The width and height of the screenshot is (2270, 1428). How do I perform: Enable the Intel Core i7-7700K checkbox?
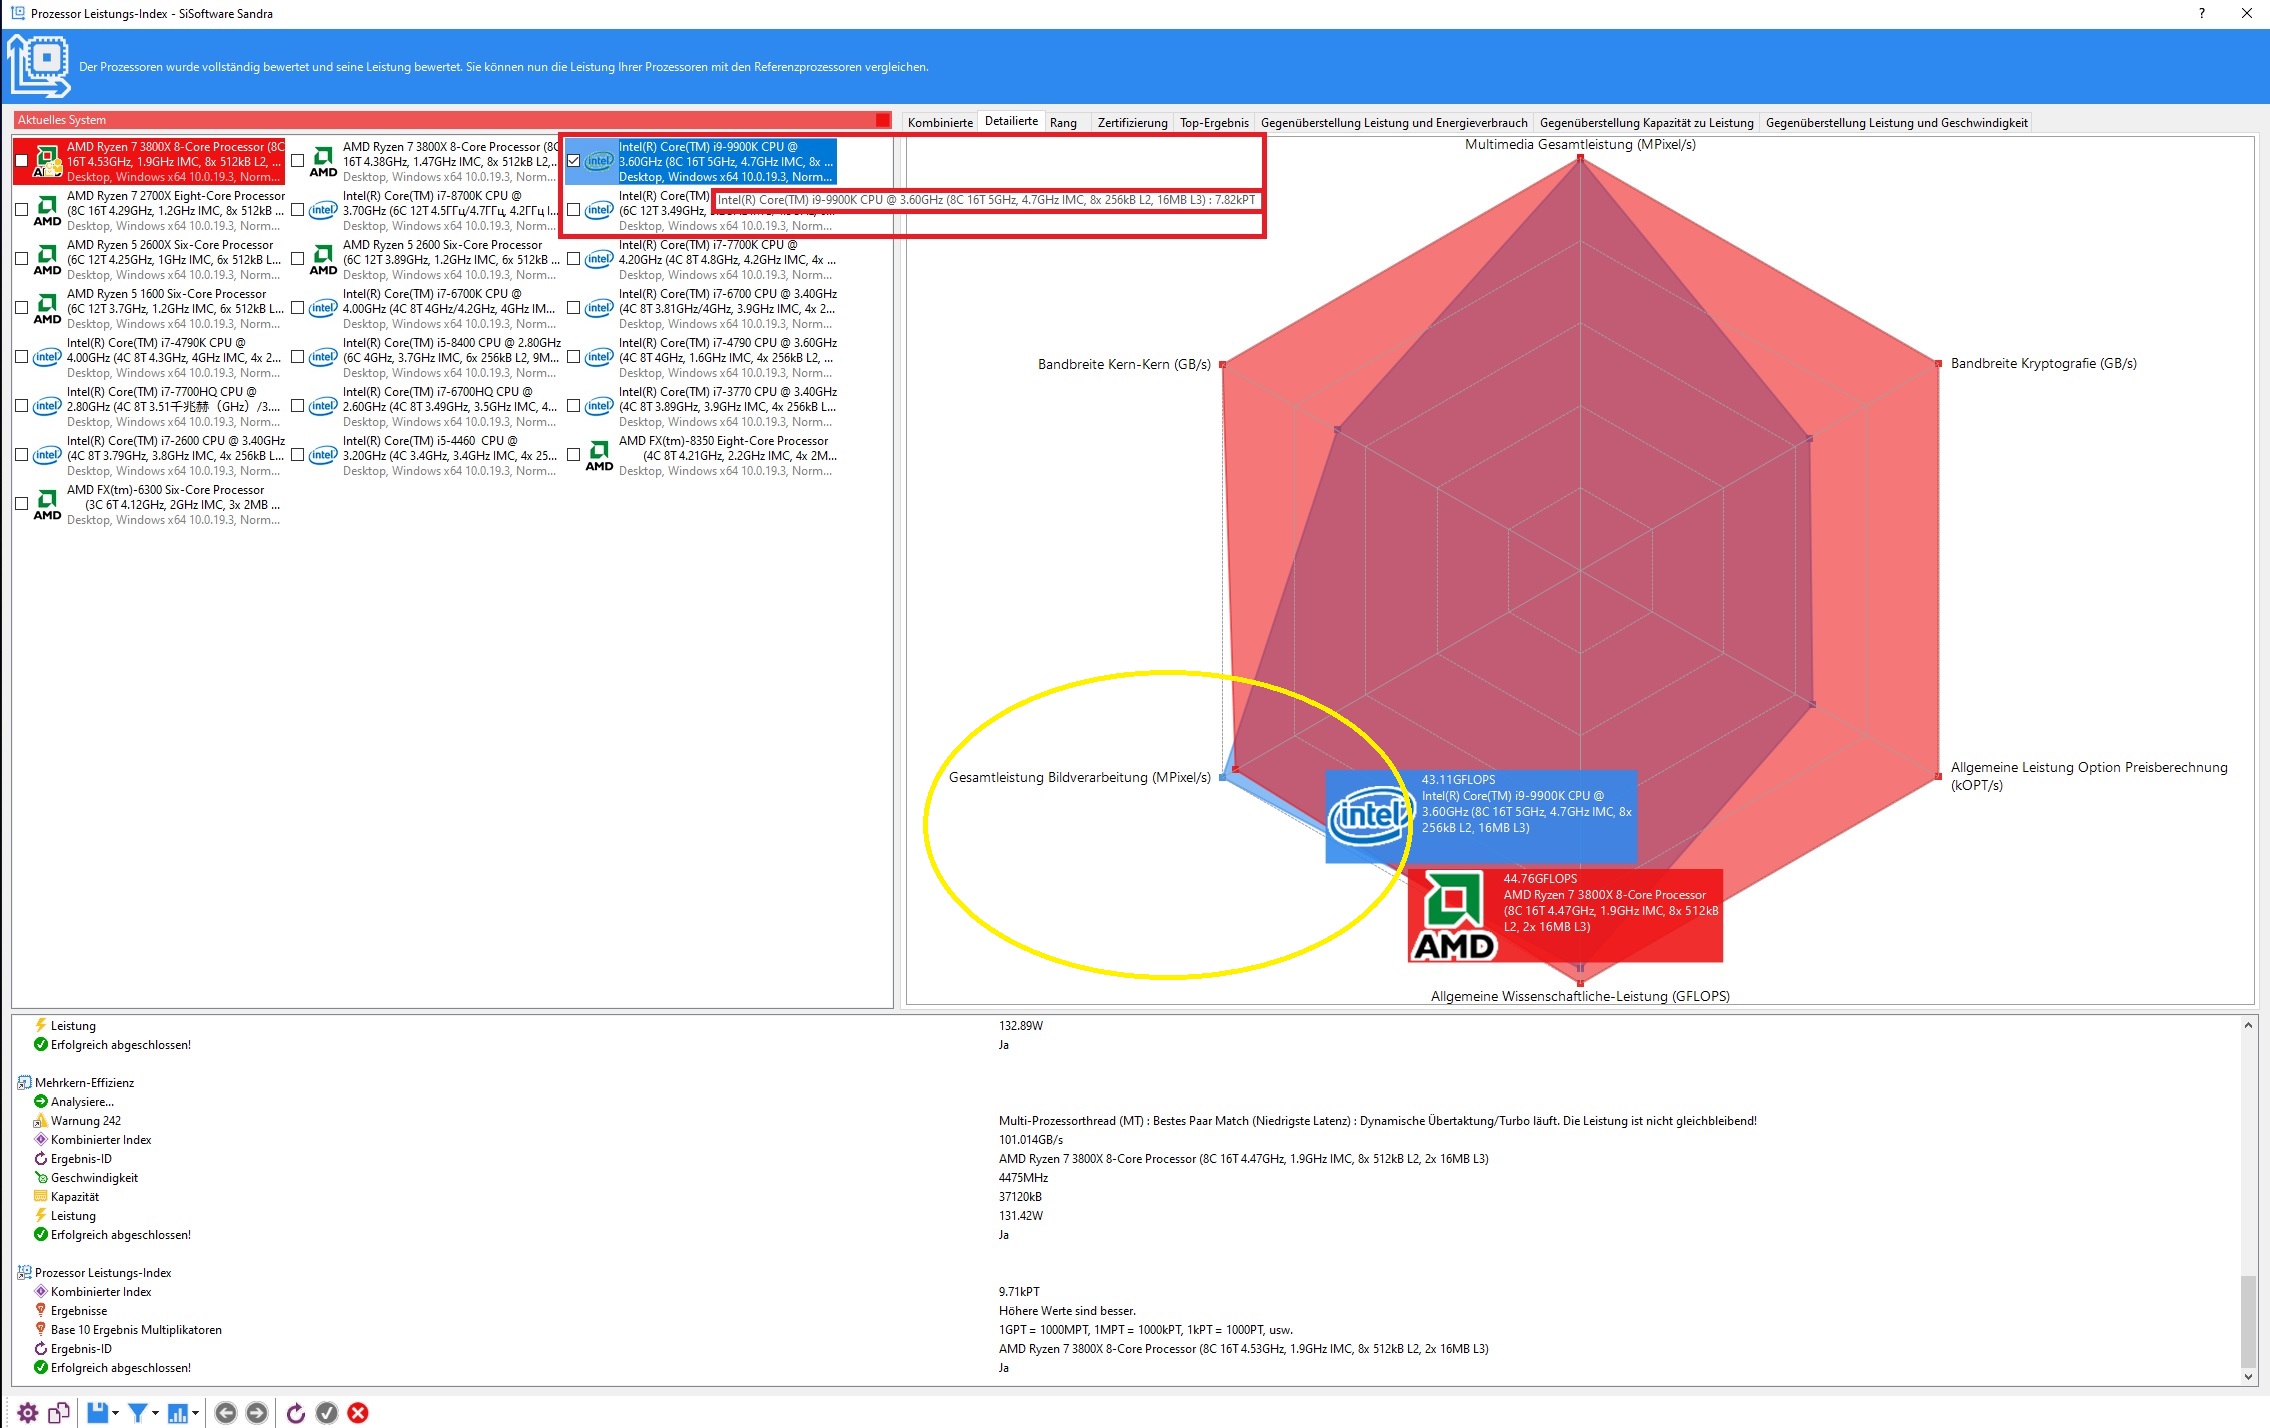coord(574,259)
